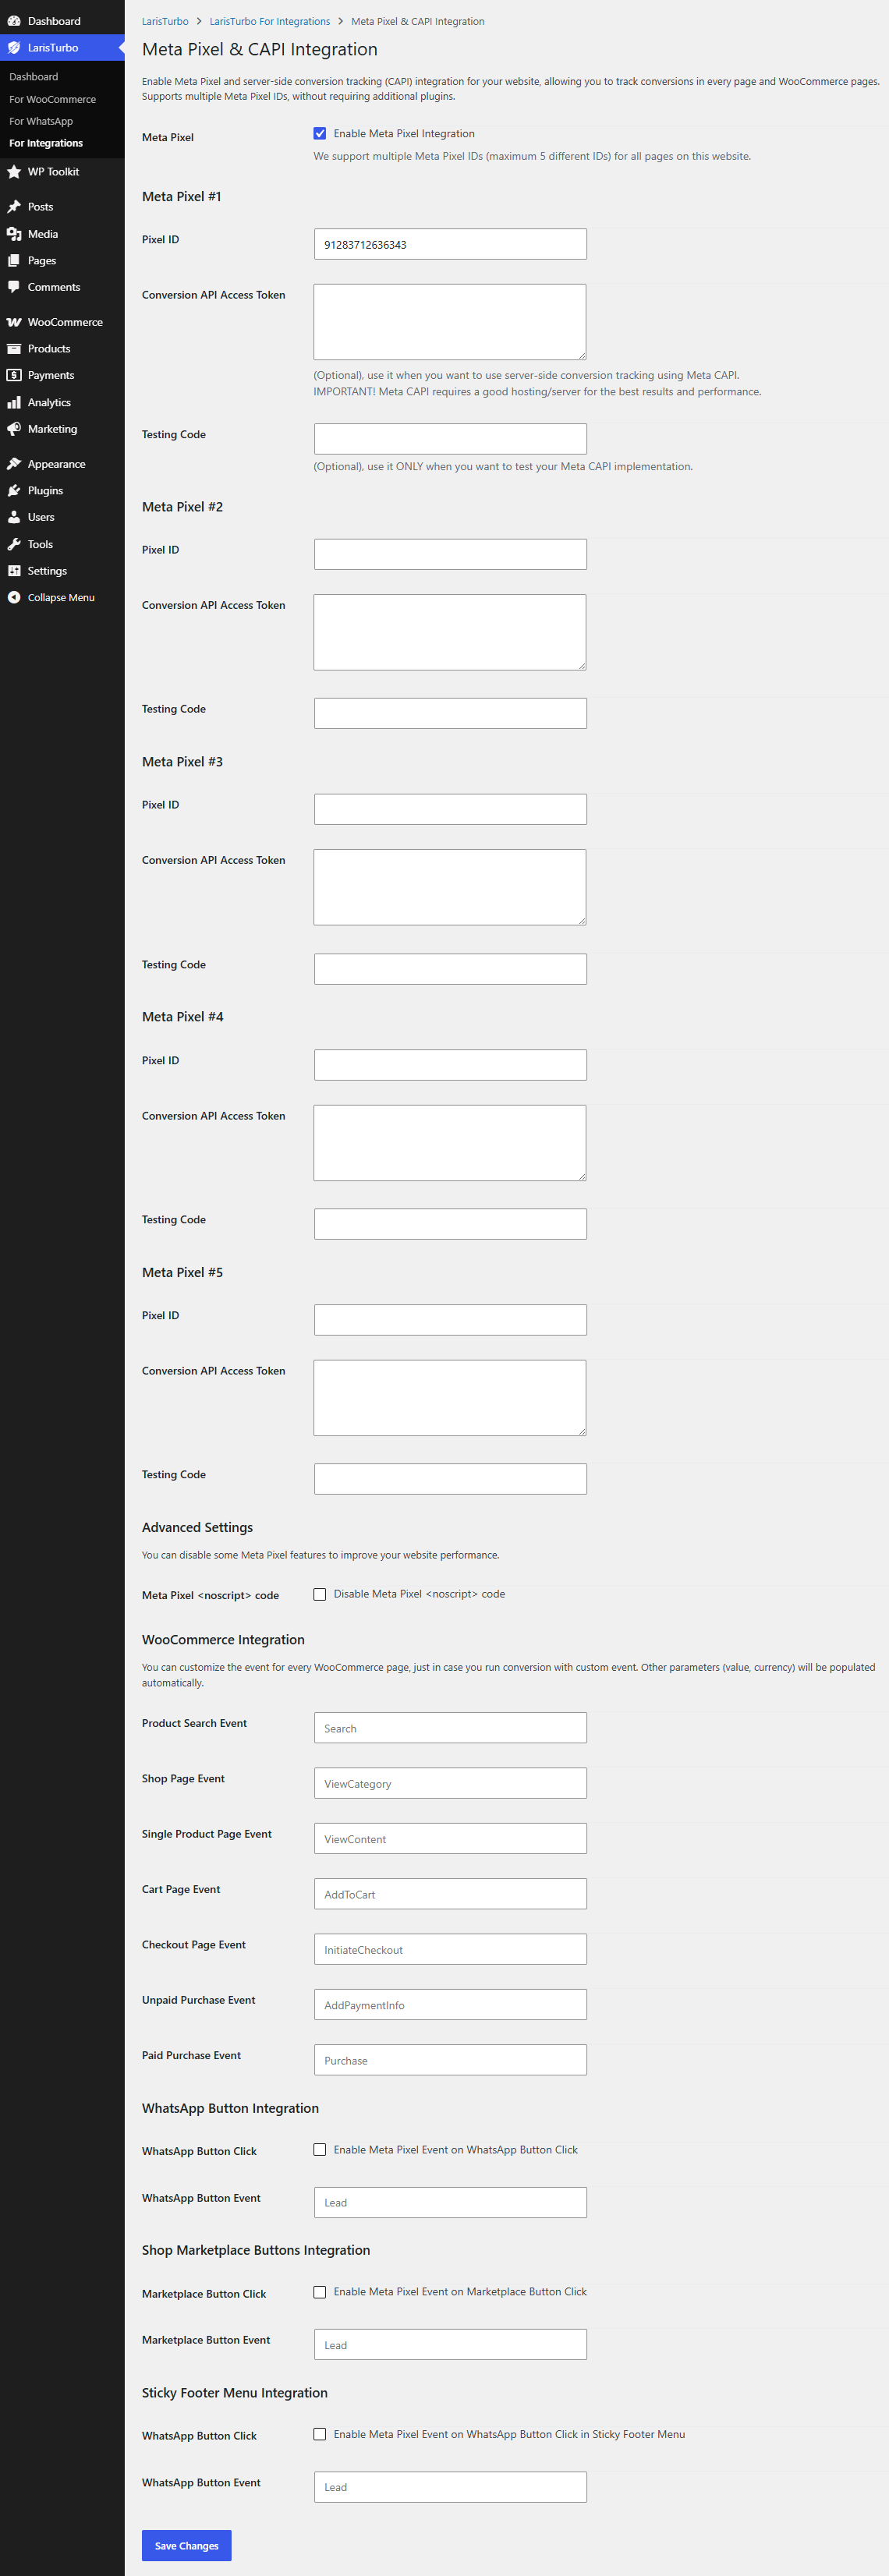Select the For WhatsApp submenu item
Viewport: 889px width, 2576px height.
tap(41, 121)
